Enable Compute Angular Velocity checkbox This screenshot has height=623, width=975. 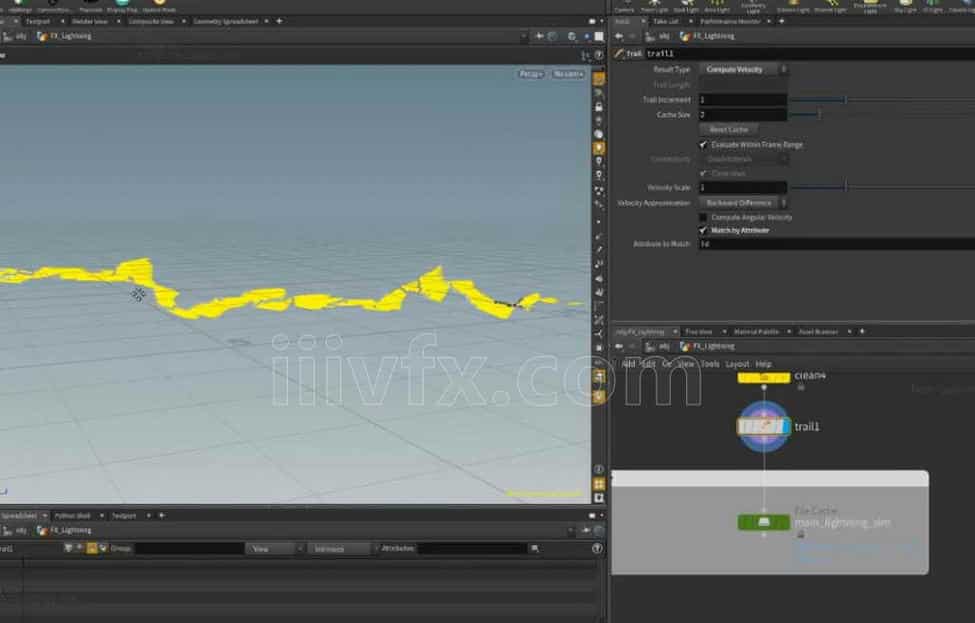(x=703, y=218)
